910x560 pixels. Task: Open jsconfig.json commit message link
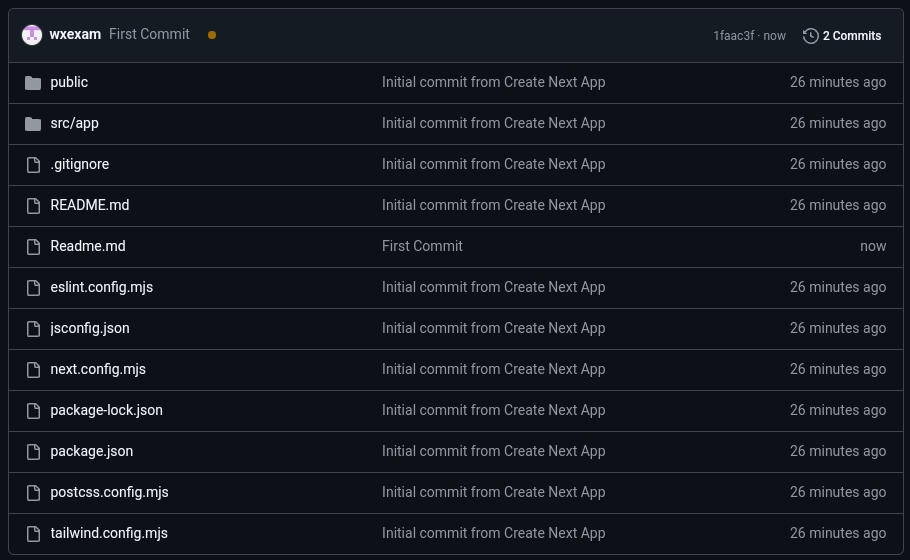point(493,328)
